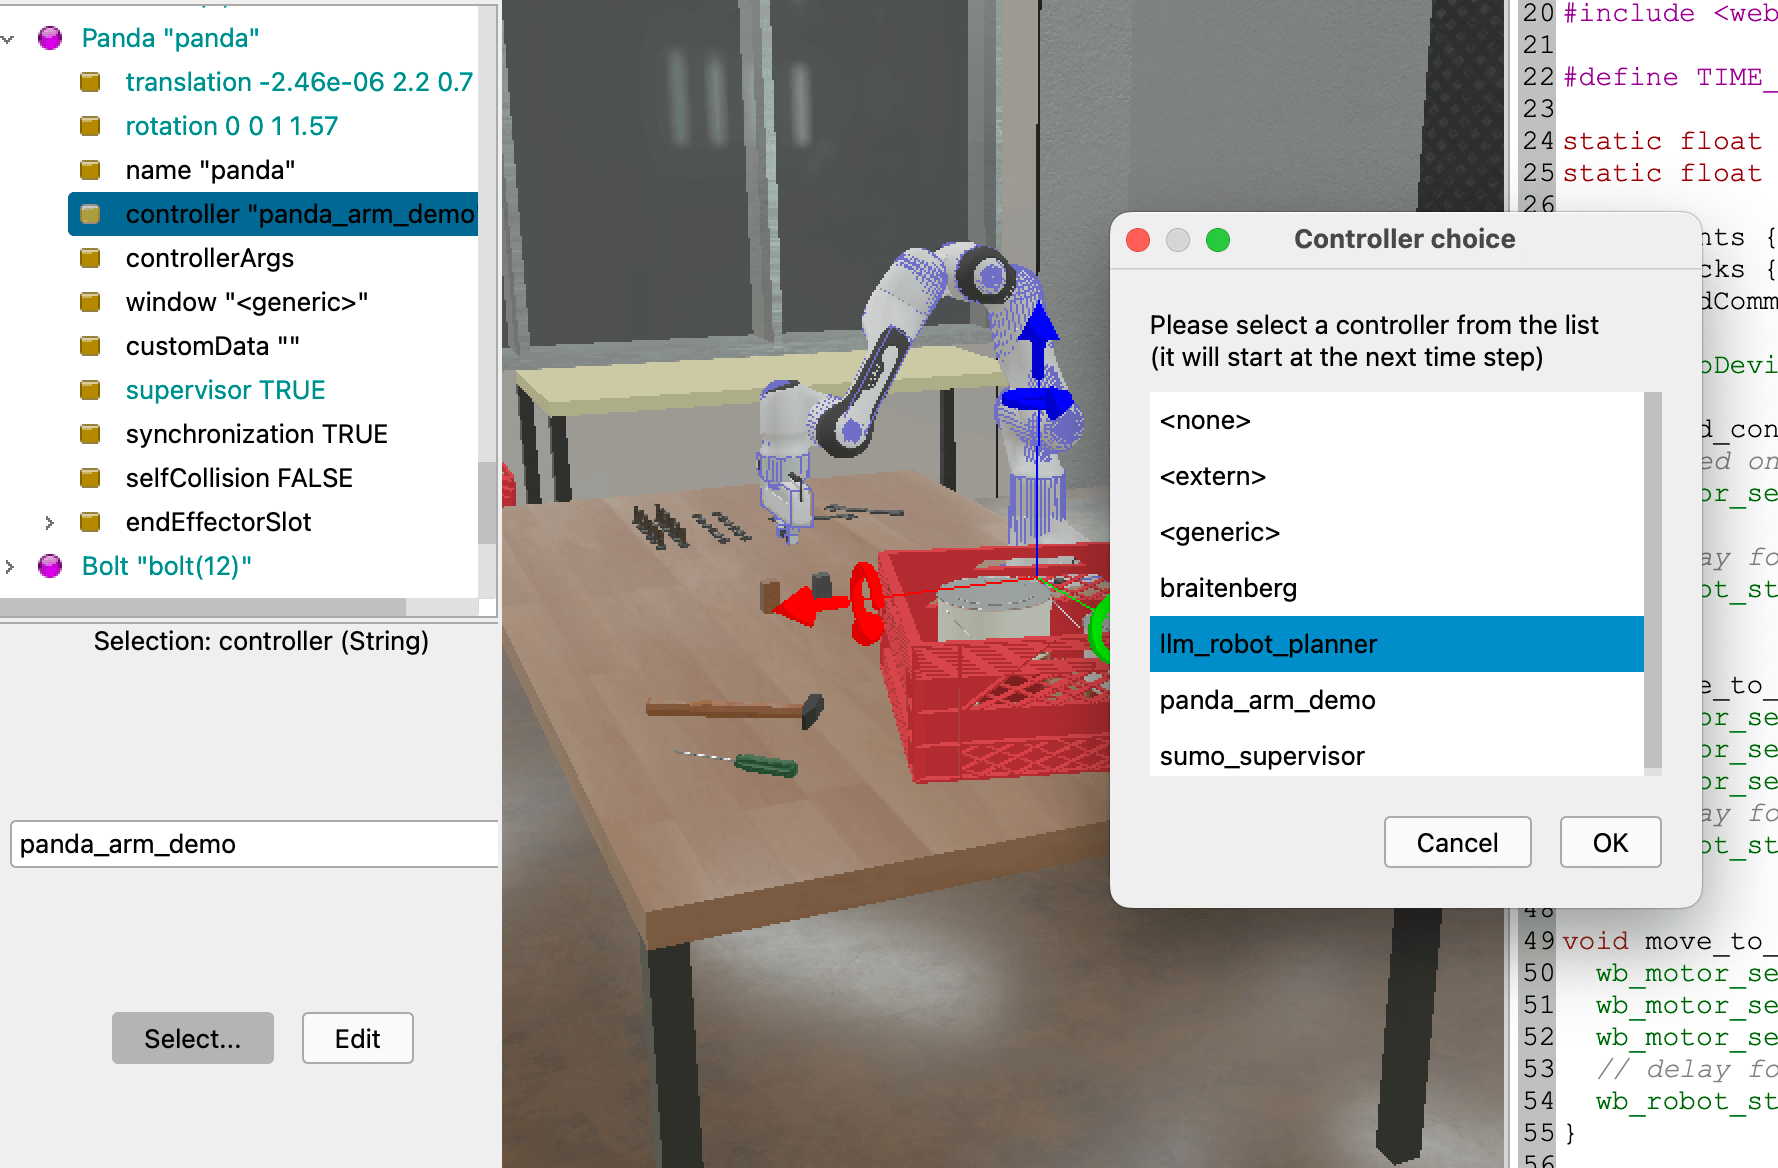The height and width of the screenshot is (1168, 1778).
Task: Select the selfCollision FALSE field
Action: pos(239,478)
